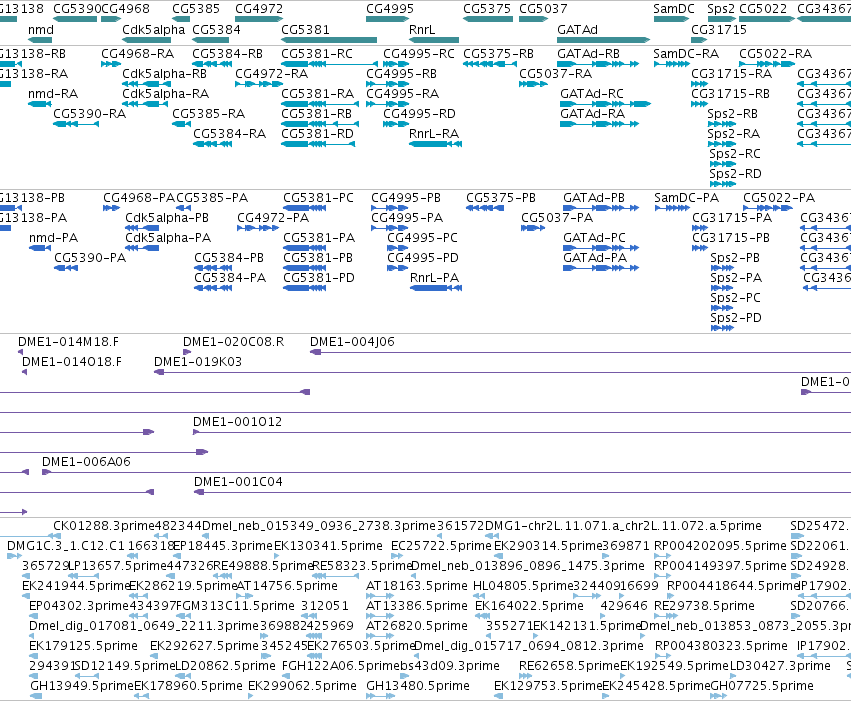851x701 pixels.
Task: Click the CG4995-PC protein label
Action: point(422,238)
